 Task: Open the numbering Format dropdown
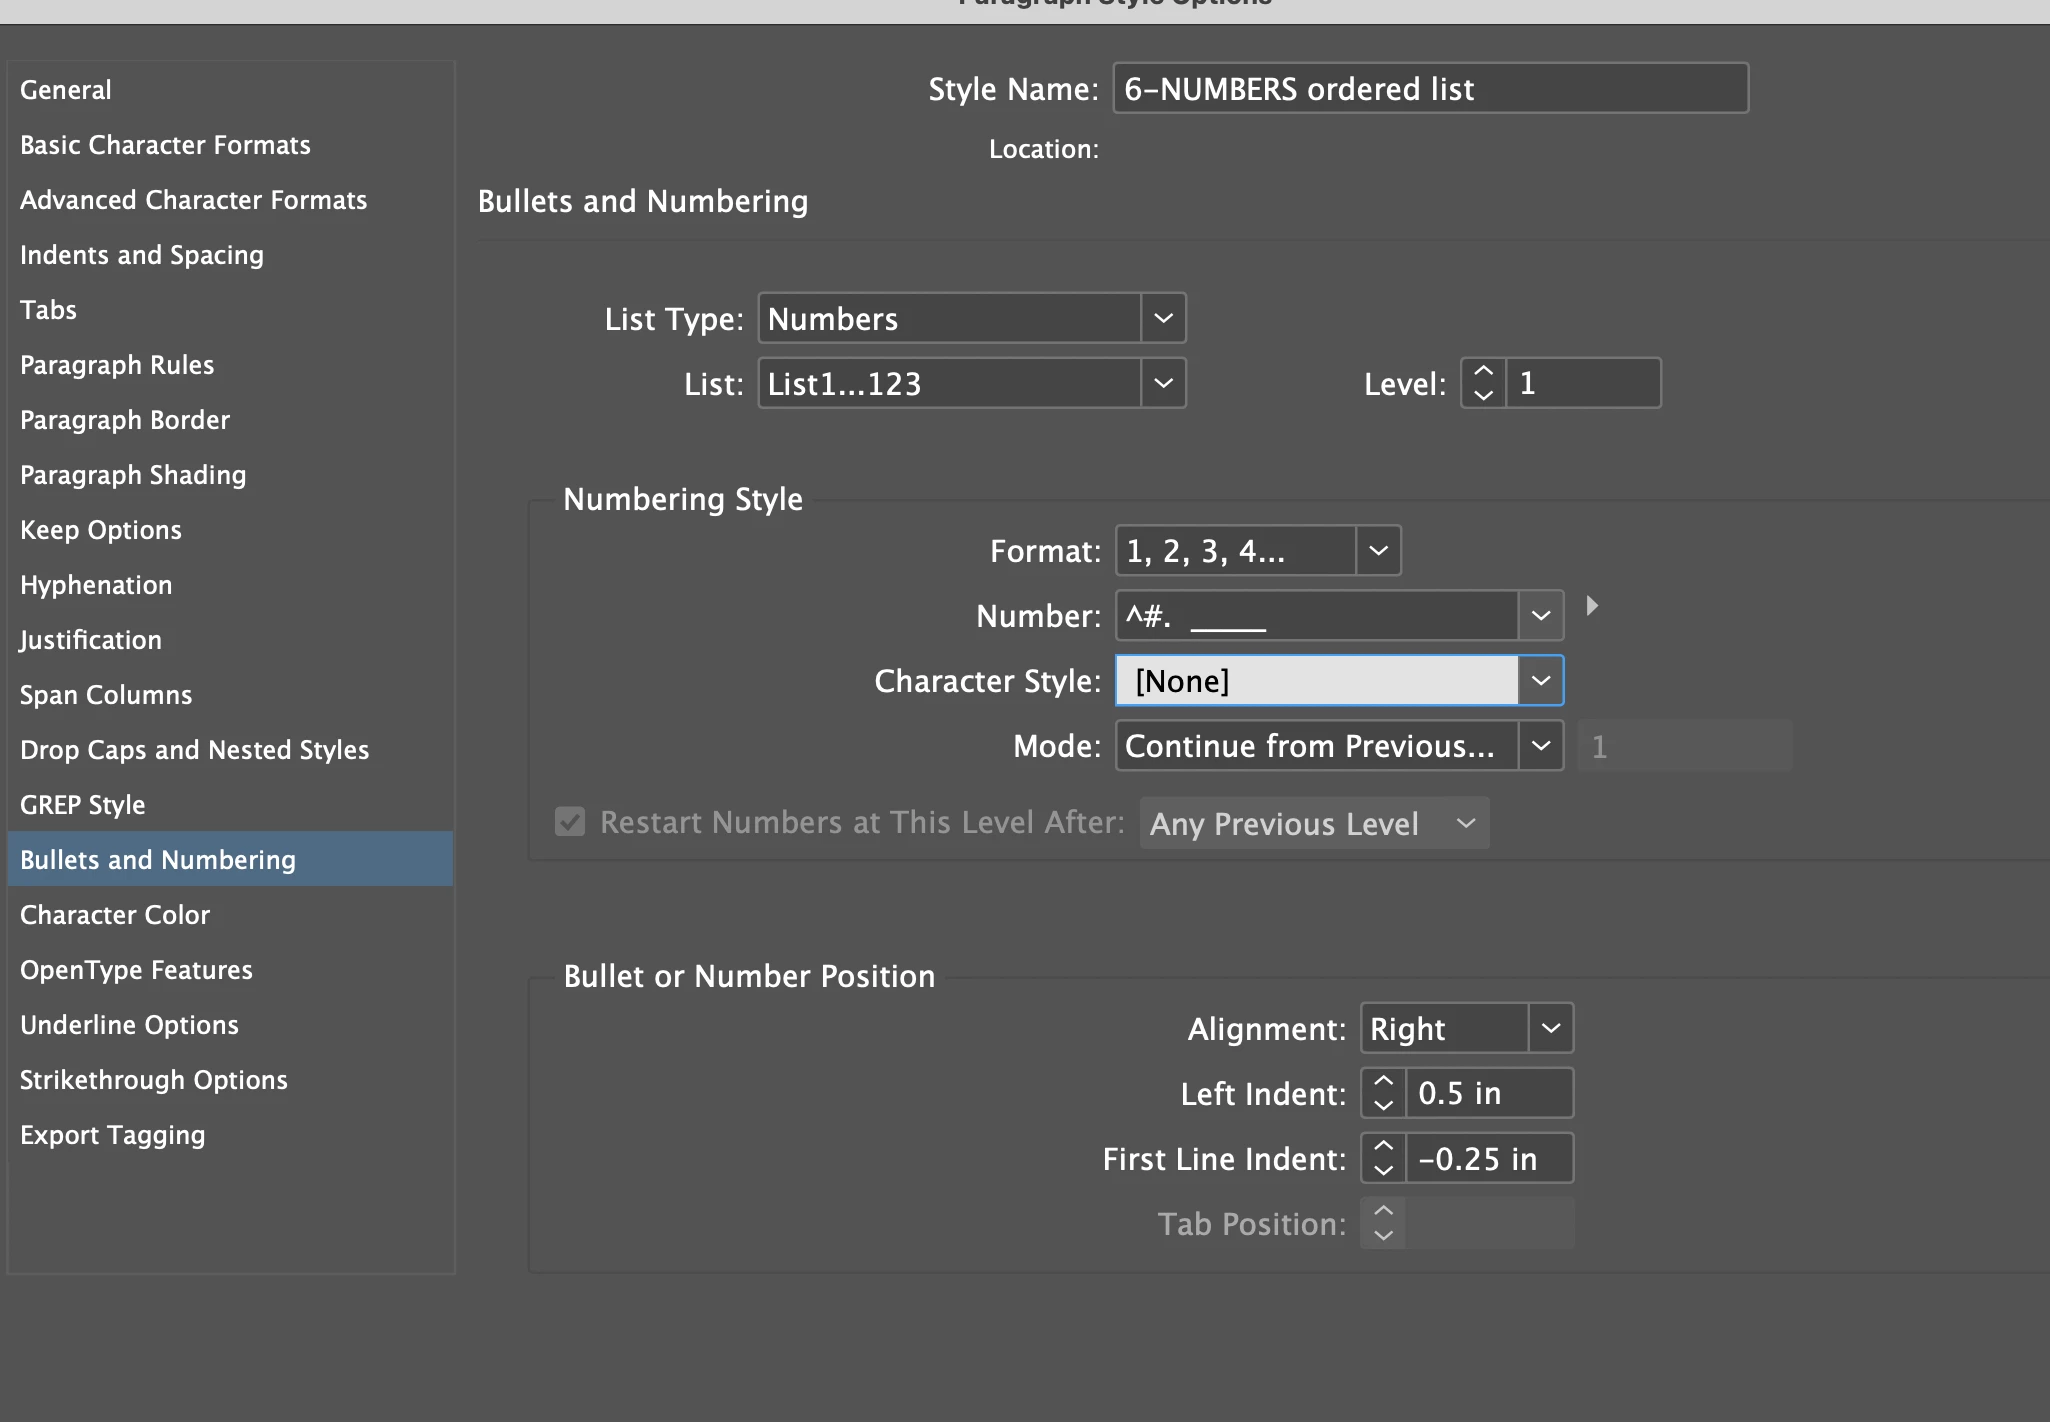tap(1378, 551)
